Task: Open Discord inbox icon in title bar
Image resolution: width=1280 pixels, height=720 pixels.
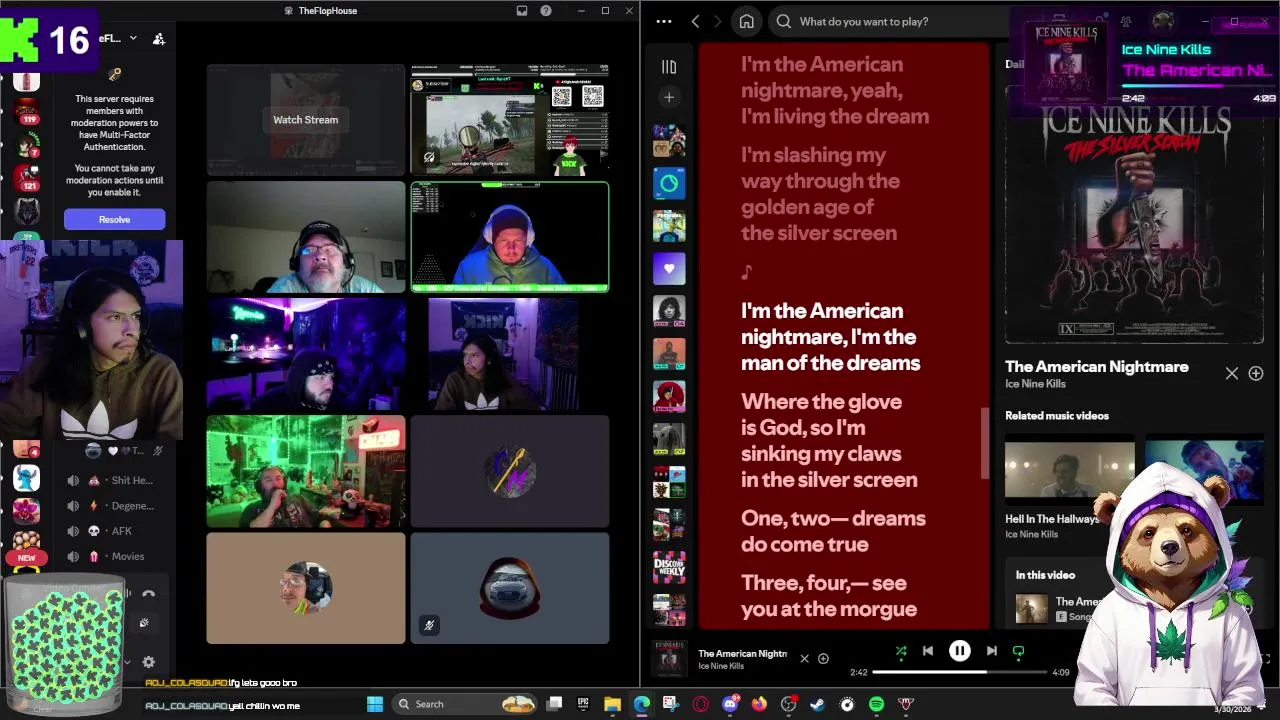Action: tap(522, 11)
